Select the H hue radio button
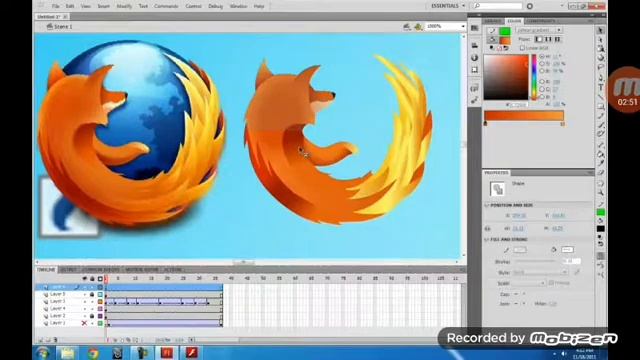Screen dimensions: 640x360 point(542,56)
